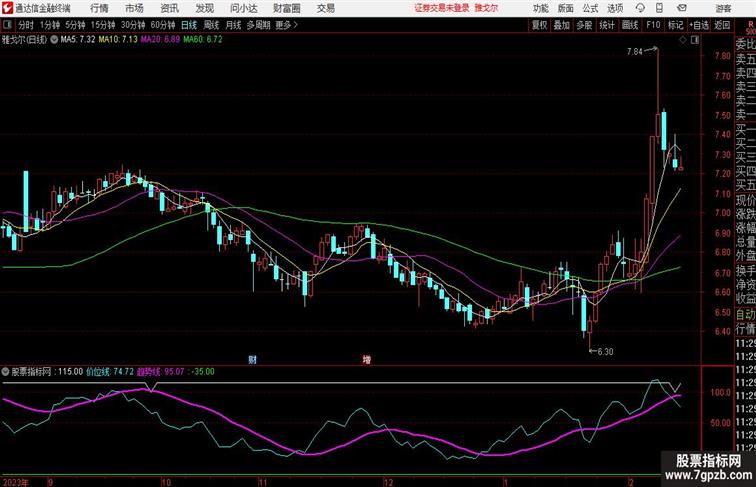The width and height of the screenshot is (756, 487).
Task: Open the 市场 menu
Action: pos(134,8)
